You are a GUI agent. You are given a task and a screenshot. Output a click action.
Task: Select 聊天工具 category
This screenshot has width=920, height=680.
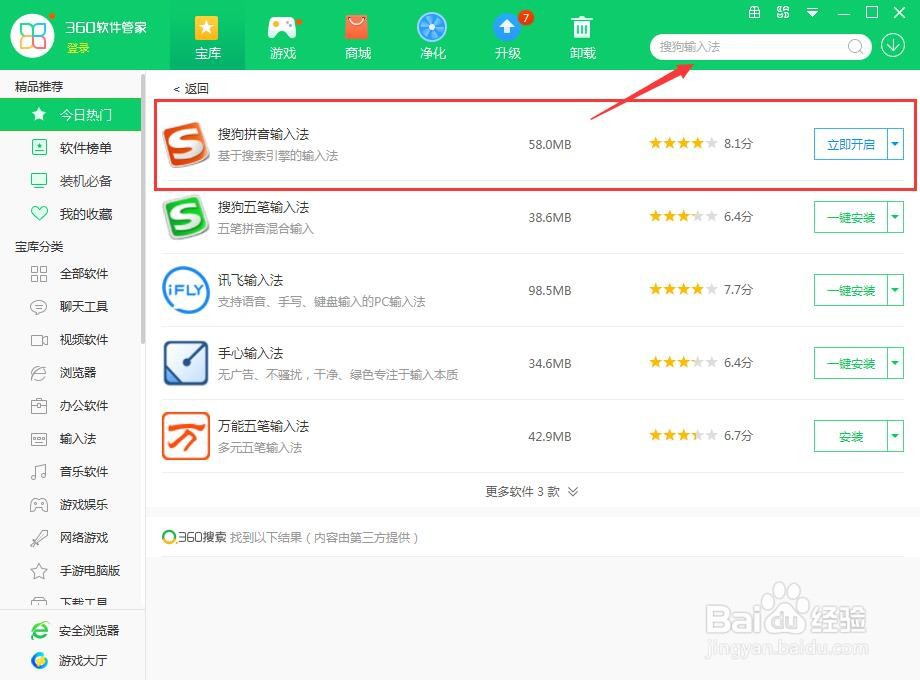(x=70, y=306)
